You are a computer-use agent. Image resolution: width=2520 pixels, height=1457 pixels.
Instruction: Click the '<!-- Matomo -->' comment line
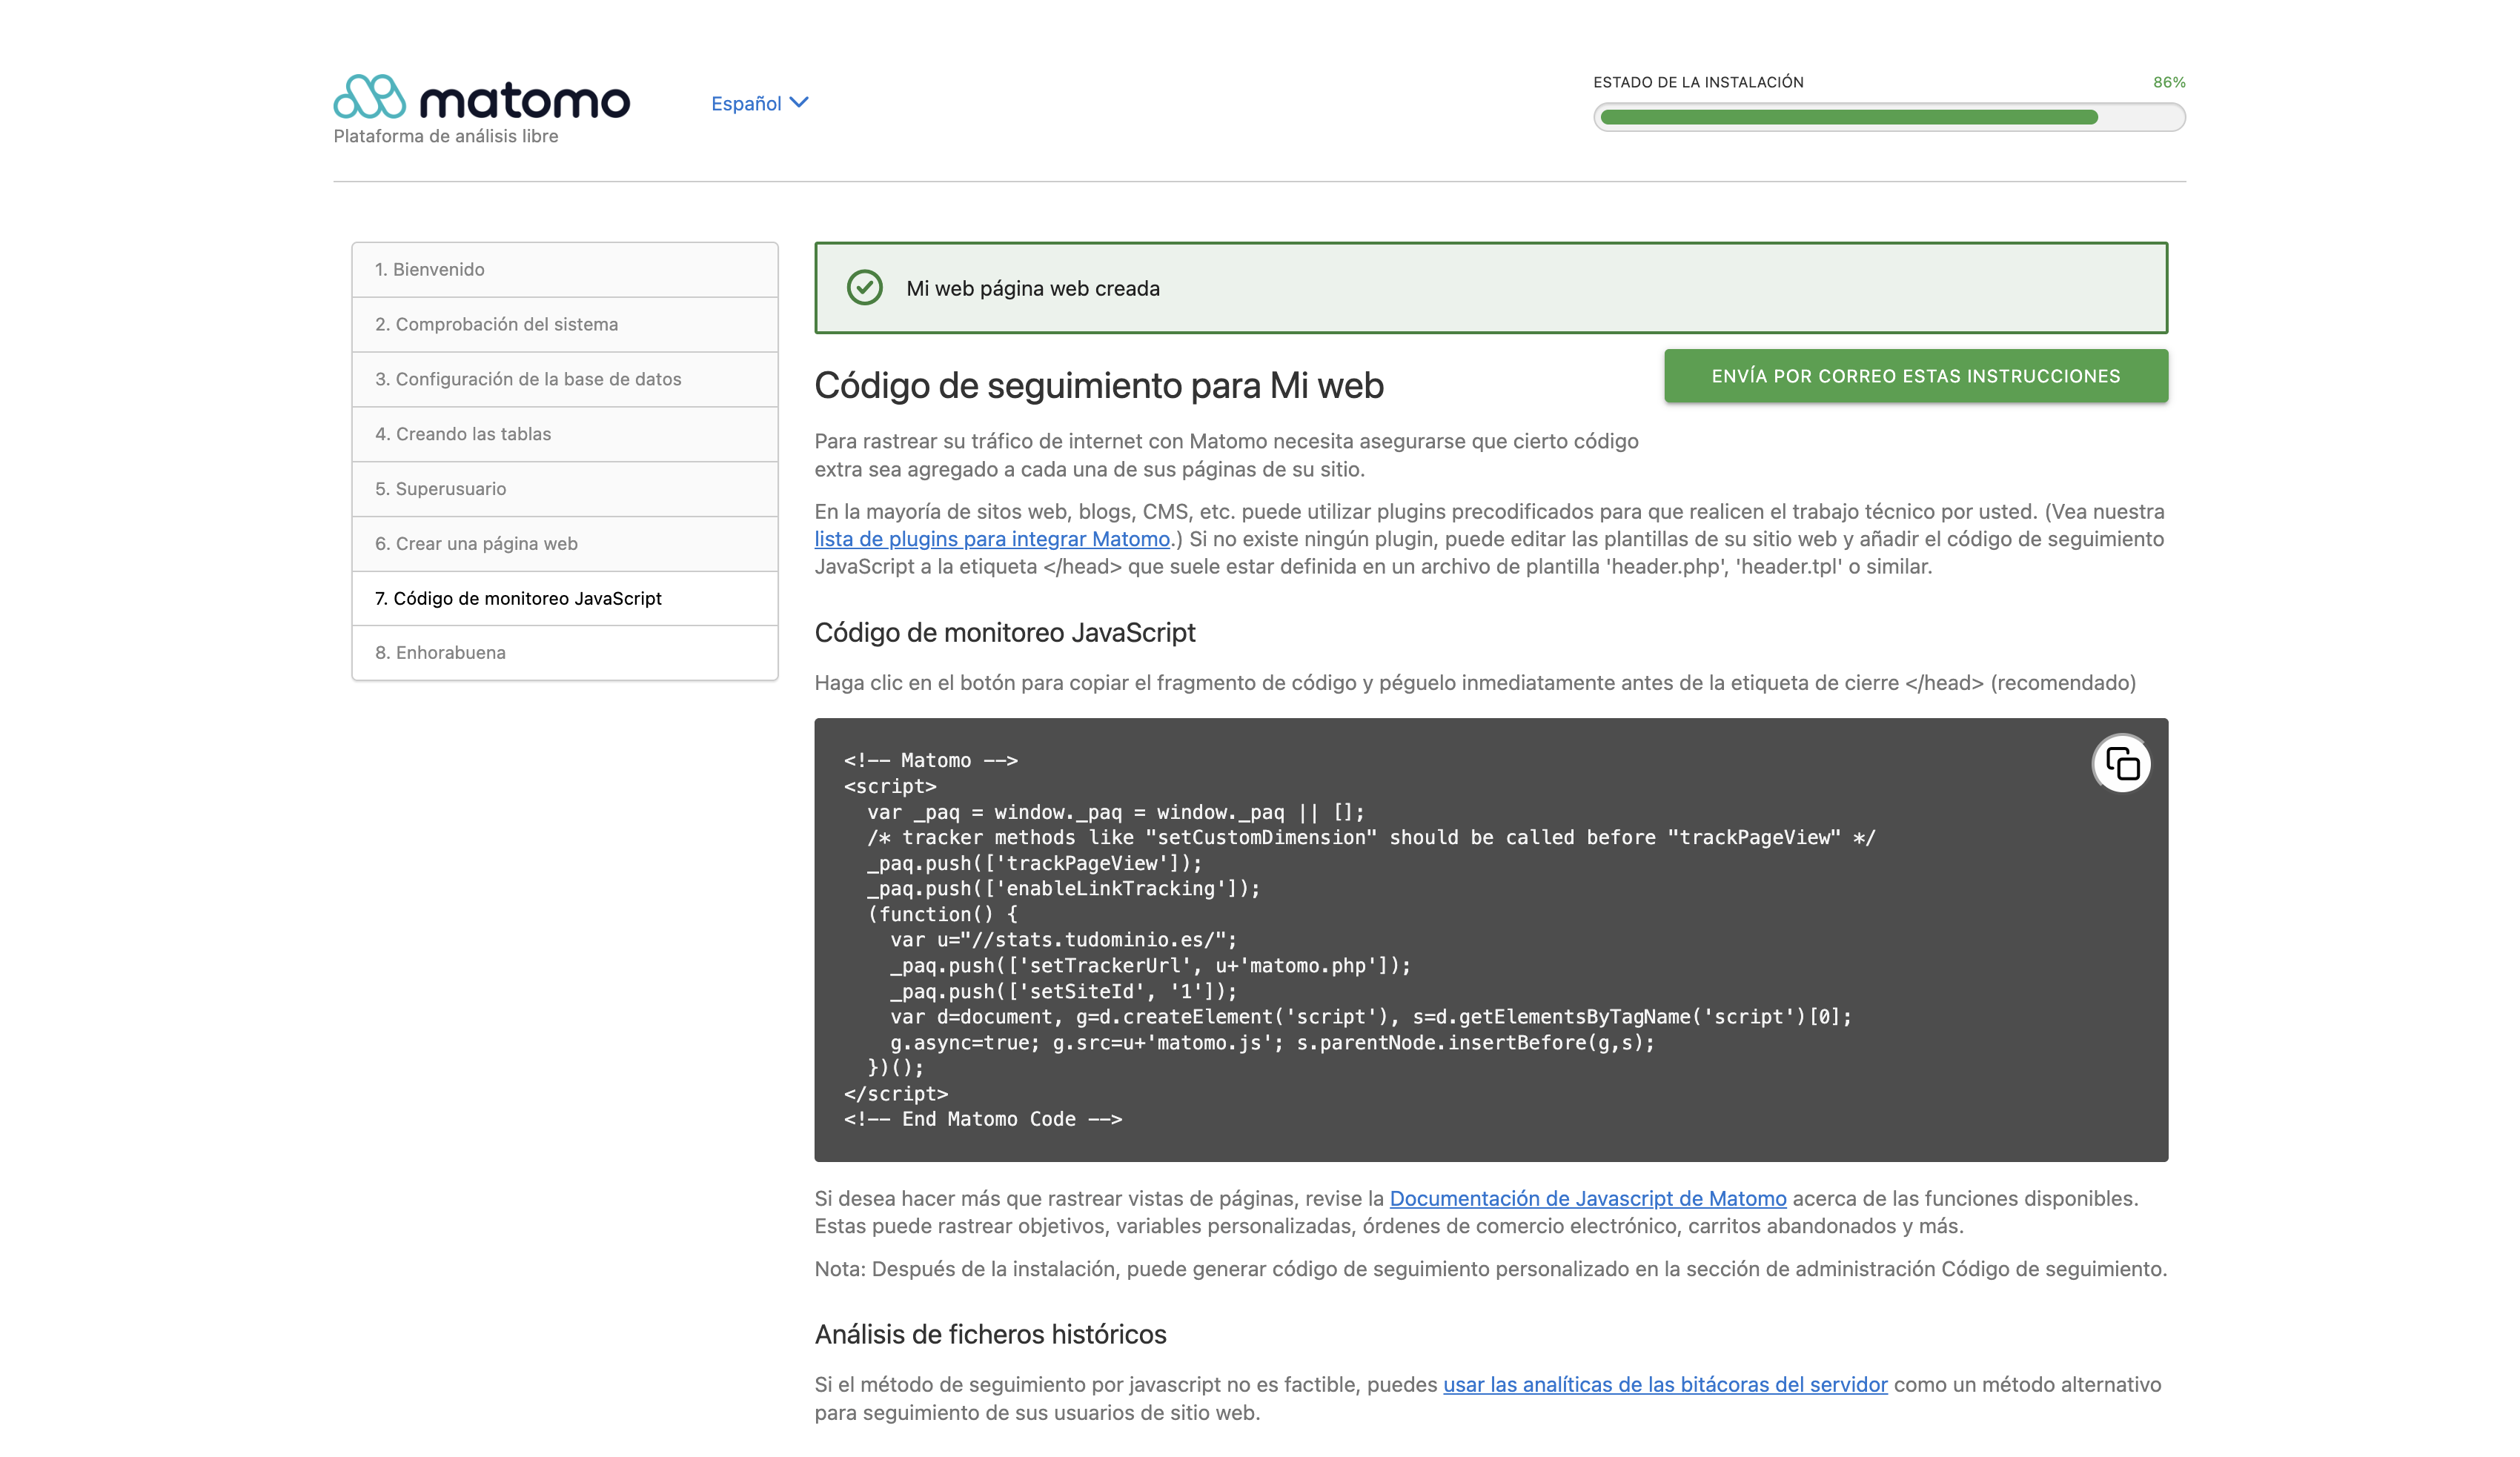point(930,760)
